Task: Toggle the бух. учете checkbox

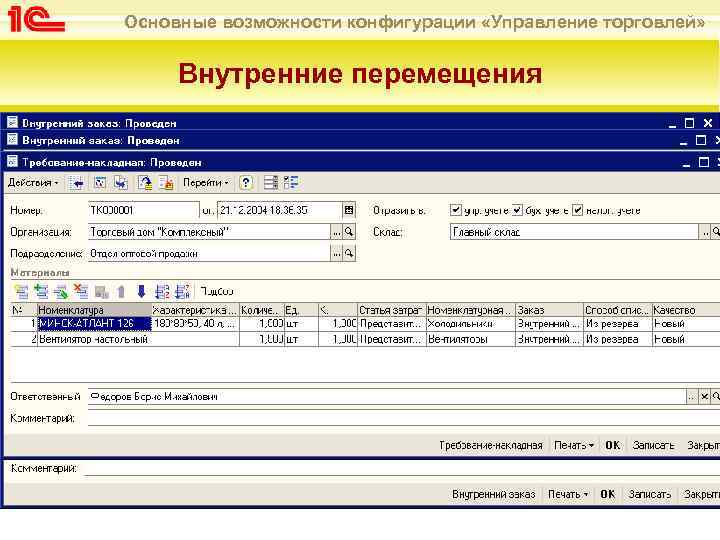Action: 517,210
